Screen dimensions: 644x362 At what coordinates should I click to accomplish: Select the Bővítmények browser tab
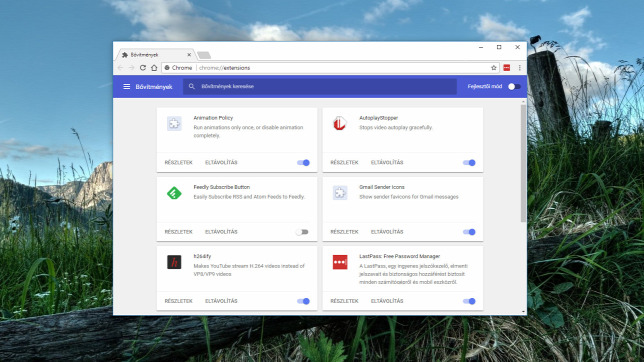tap(156, 55)
